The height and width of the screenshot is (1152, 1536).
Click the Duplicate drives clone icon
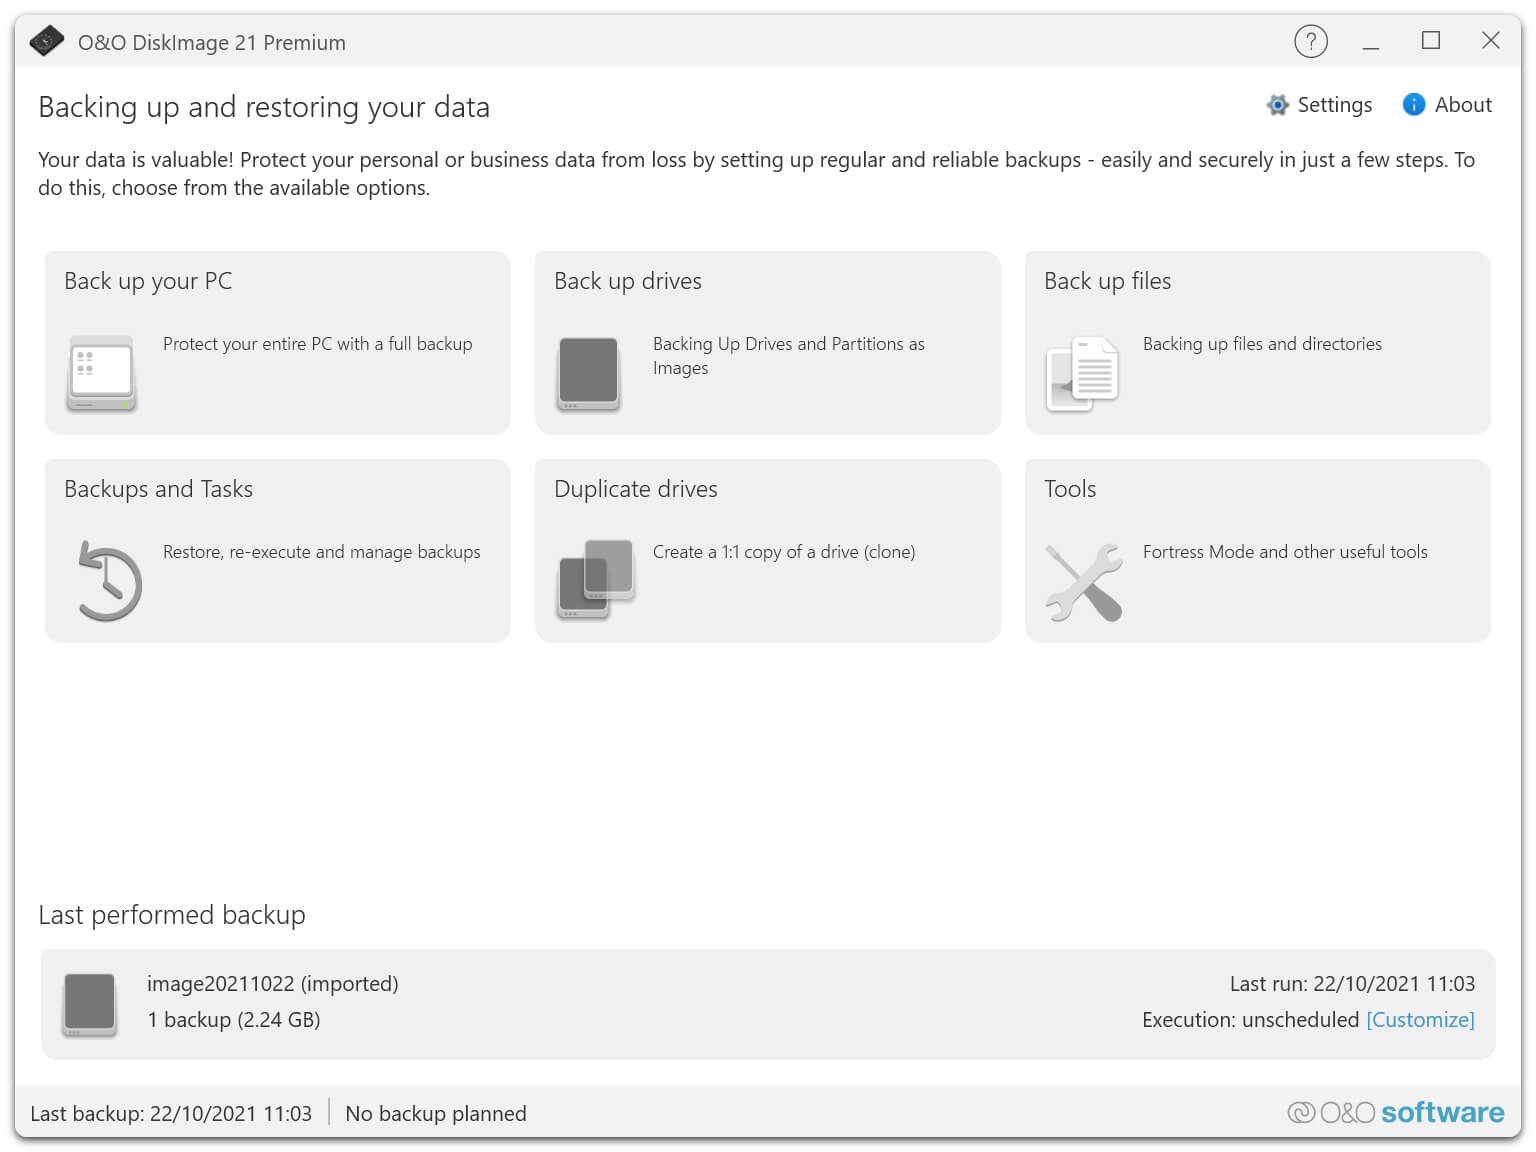[x=596, y=579]
